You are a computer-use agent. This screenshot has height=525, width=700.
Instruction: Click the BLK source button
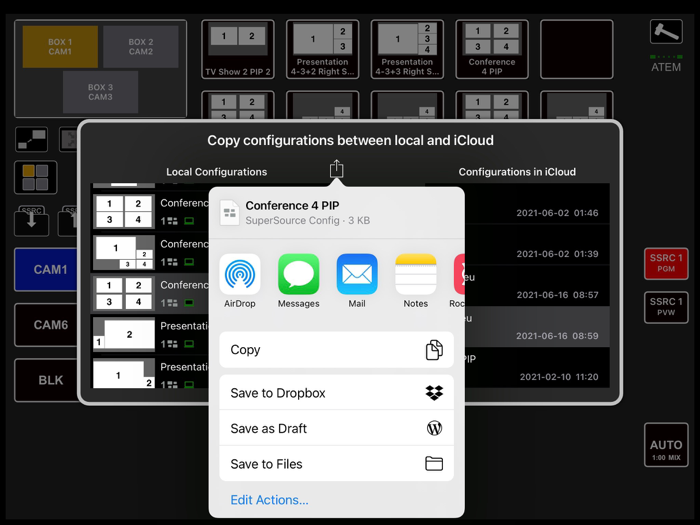pos(46,380)
